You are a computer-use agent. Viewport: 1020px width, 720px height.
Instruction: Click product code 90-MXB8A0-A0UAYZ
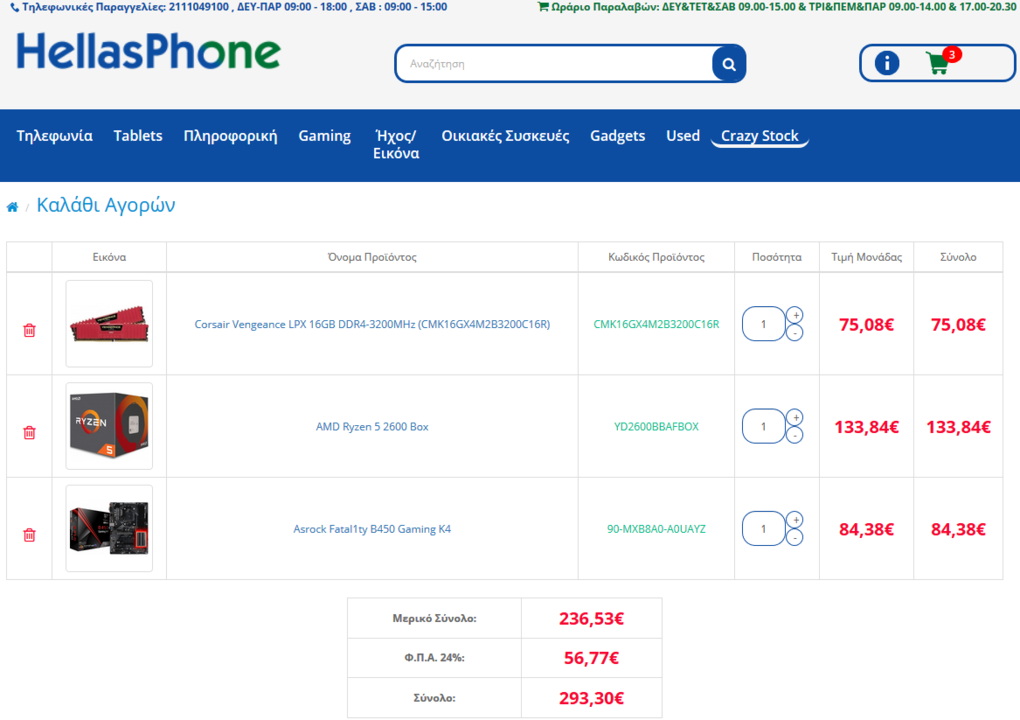pos(656,529)
